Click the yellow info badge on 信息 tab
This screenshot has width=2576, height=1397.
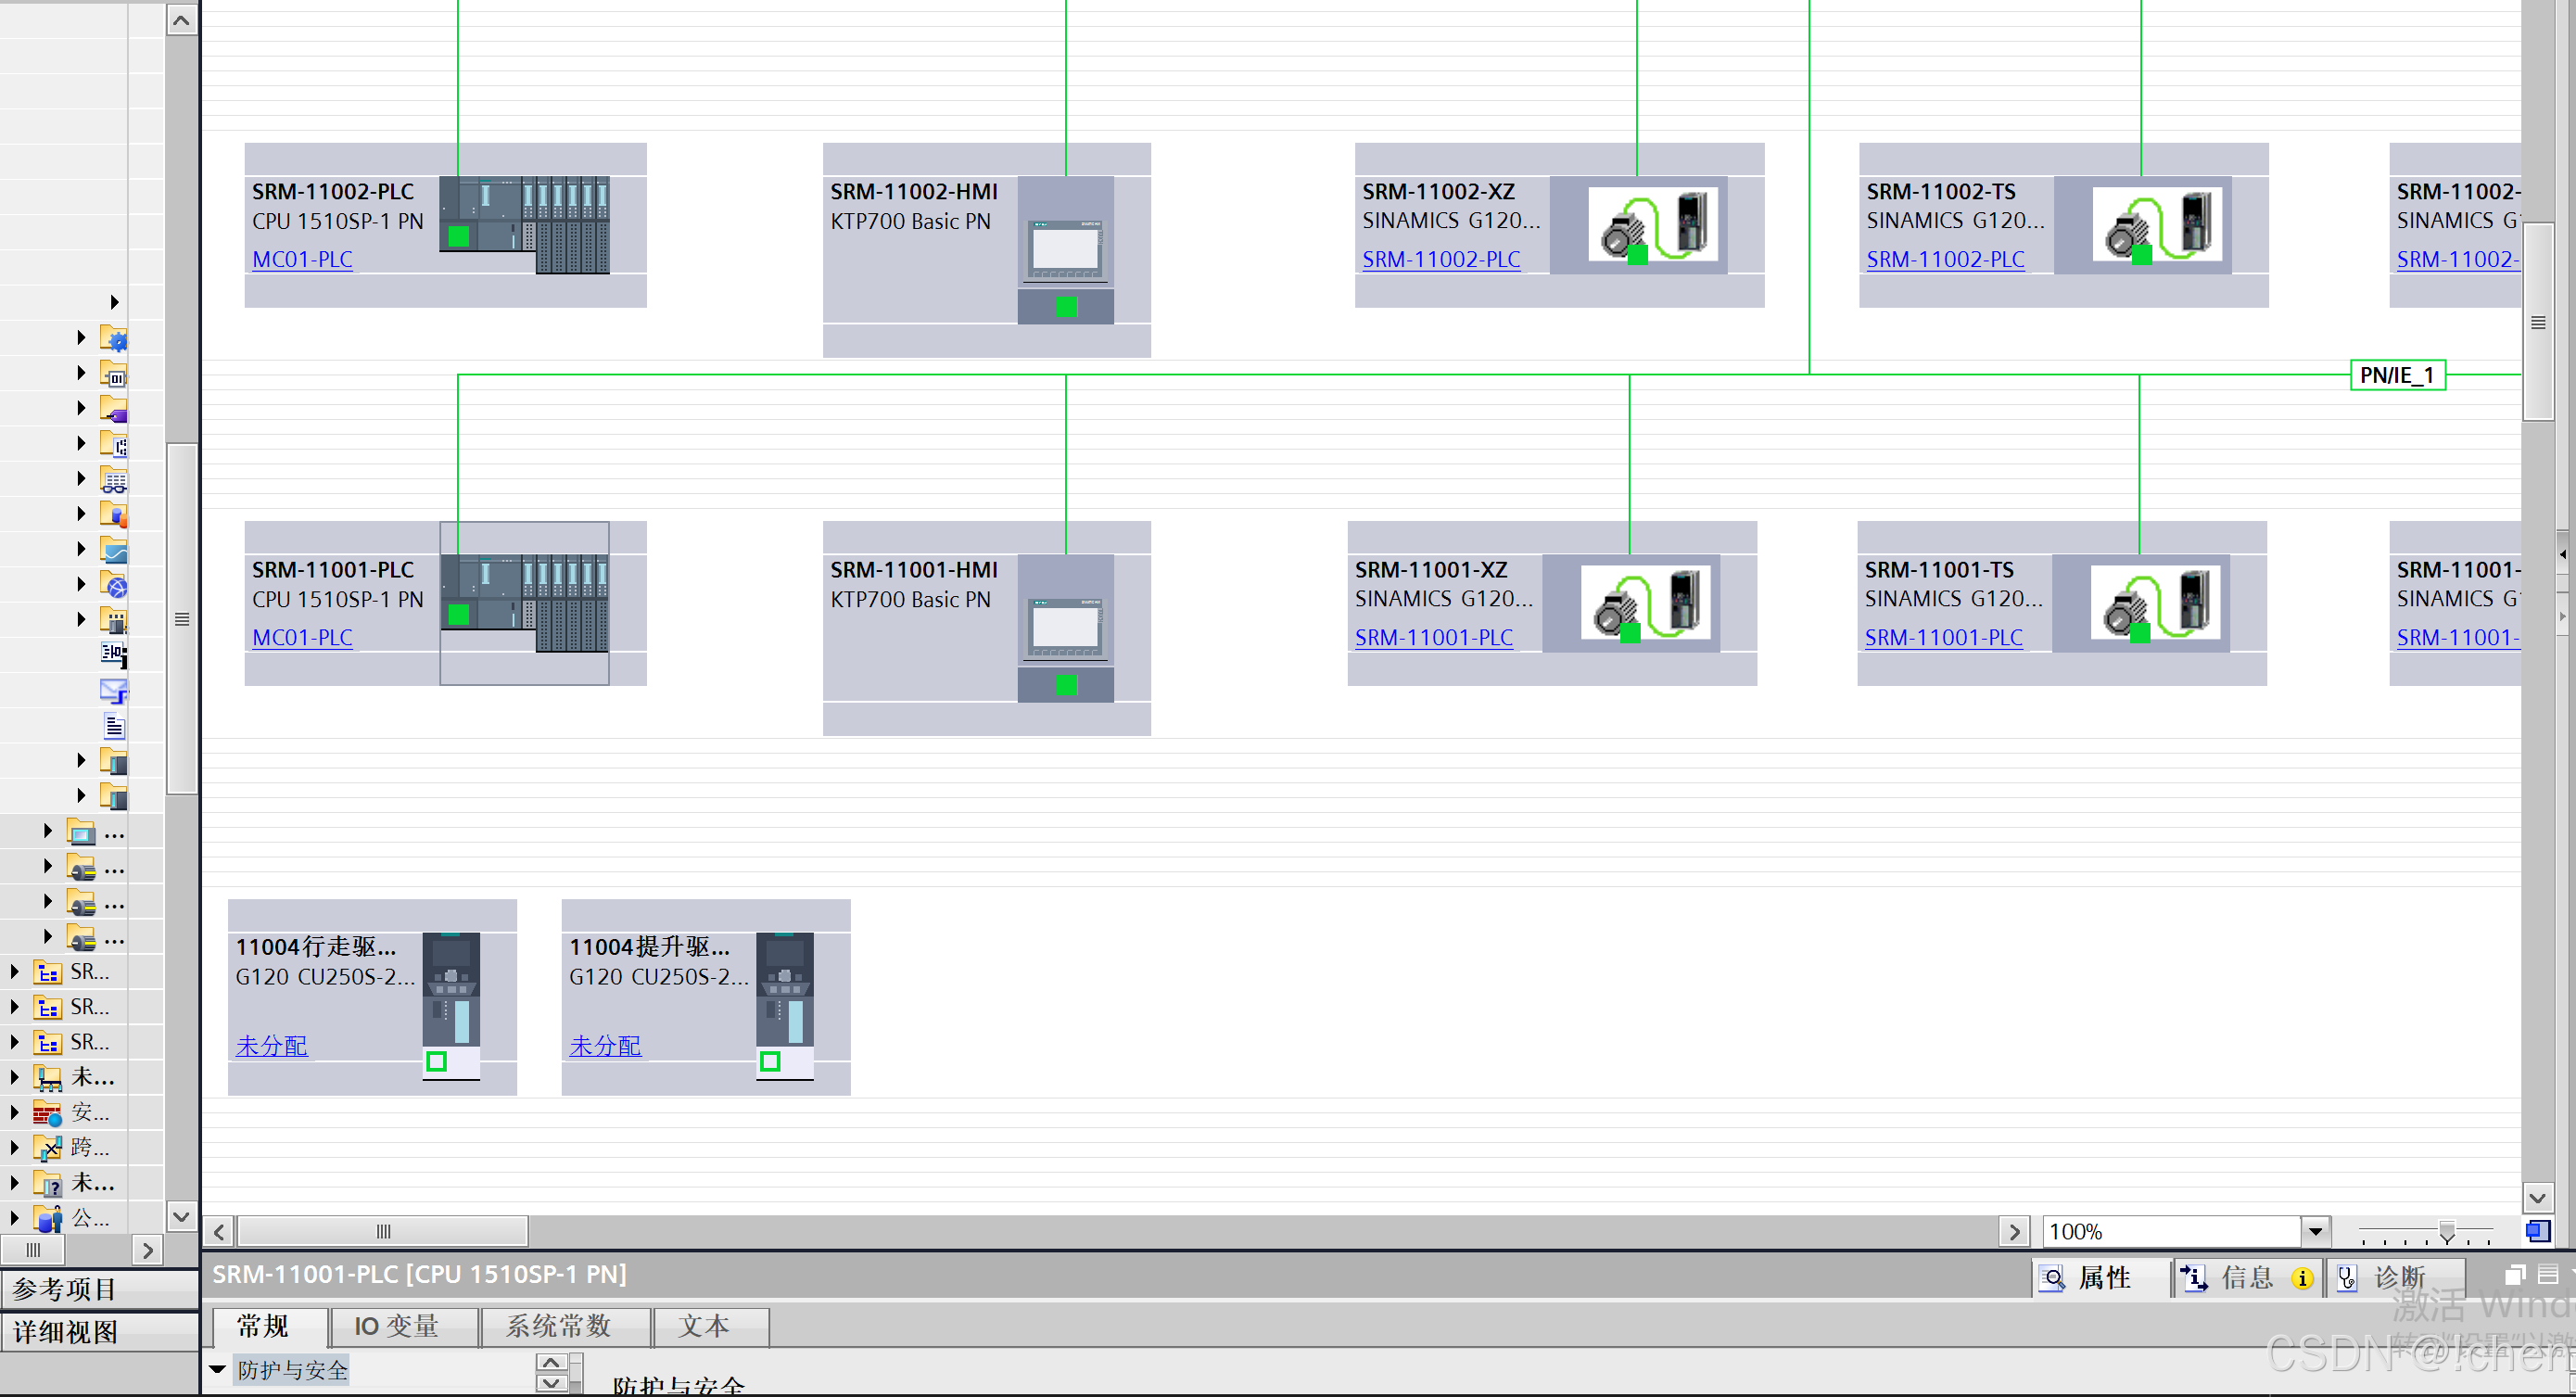point(2302,1278)
